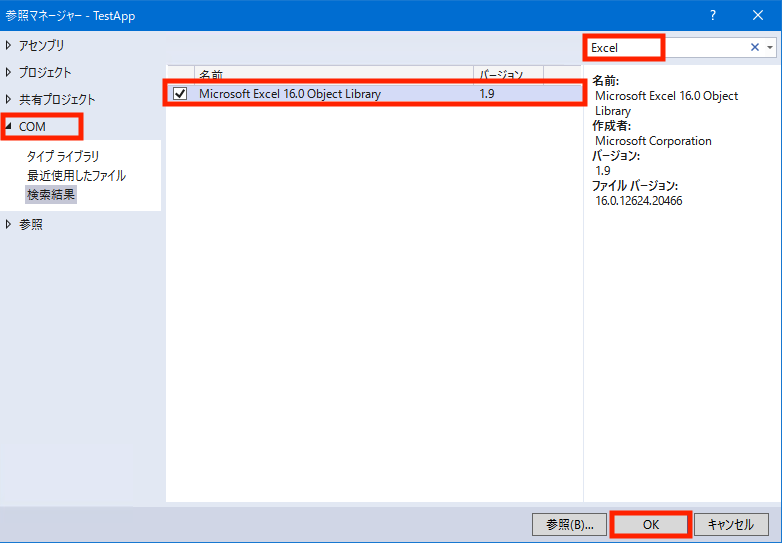
Task: Select the Microsoft Excel 16.0 Object Library row
Action: pyautogui.click(x=375, y=93)
